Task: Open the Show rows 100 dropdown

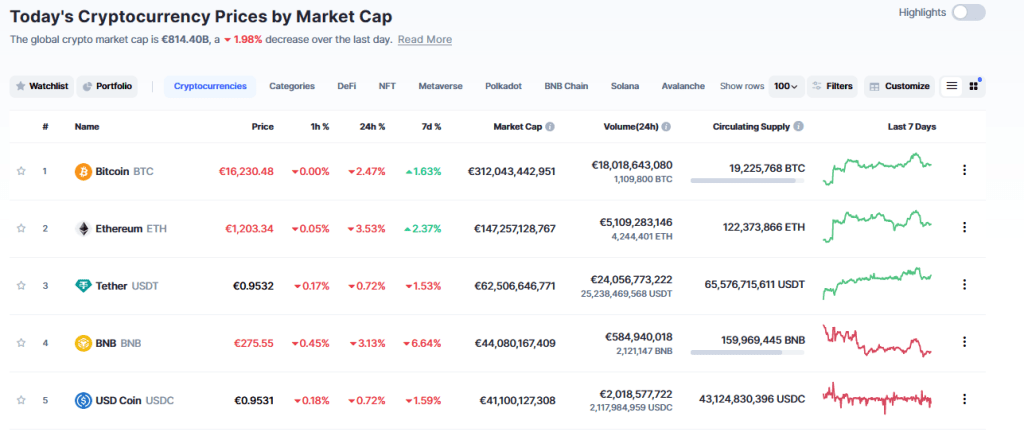Action: (x=786, y=86)
